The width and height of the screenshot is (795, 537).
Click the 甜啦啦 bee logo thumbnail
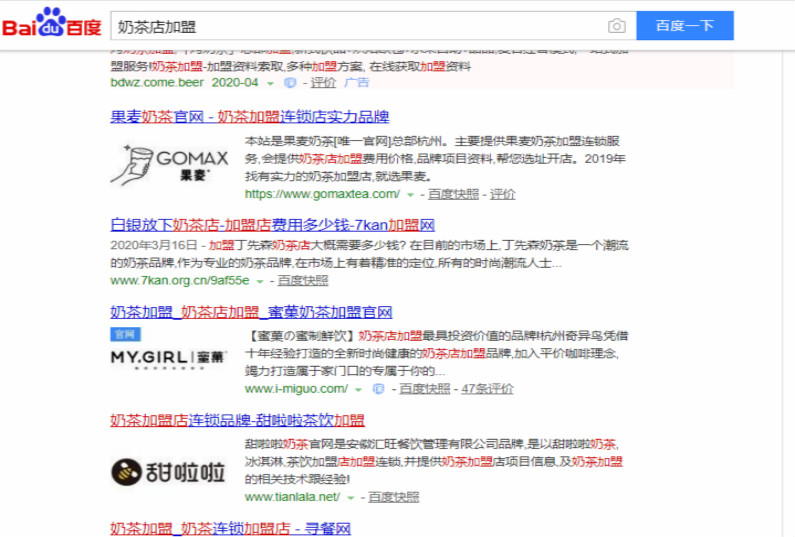[x=168, y=473]
